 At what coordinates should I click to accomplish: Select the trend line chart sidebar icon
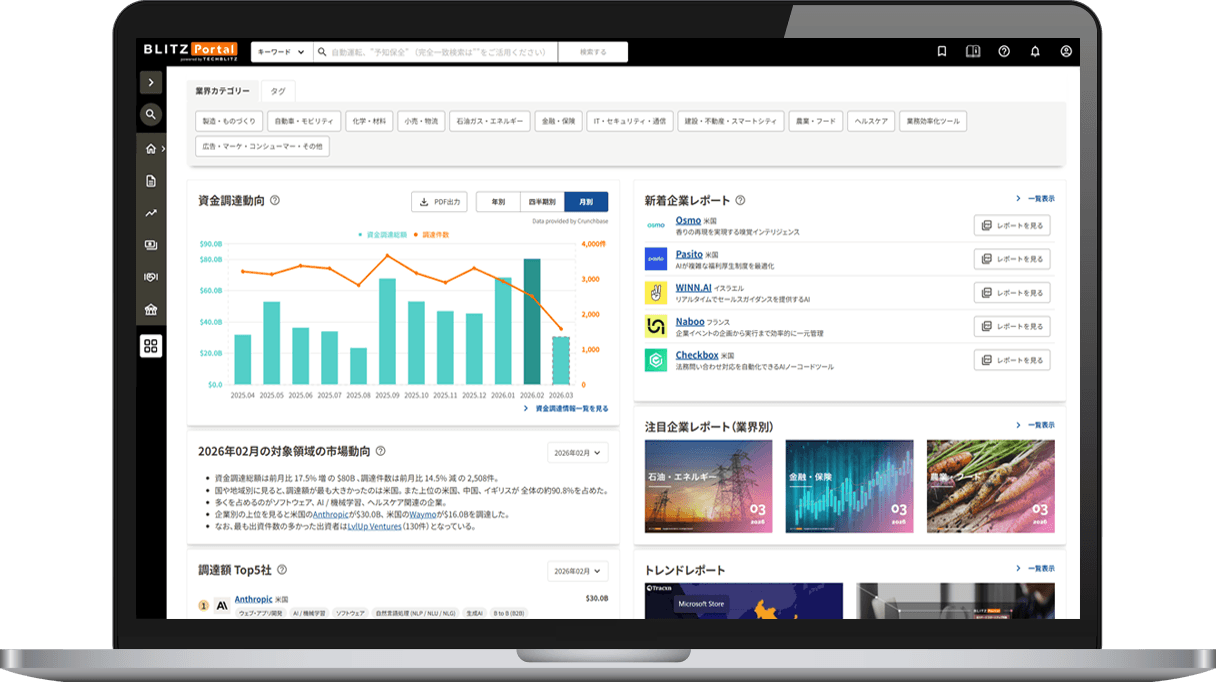(x=151, y=213)
